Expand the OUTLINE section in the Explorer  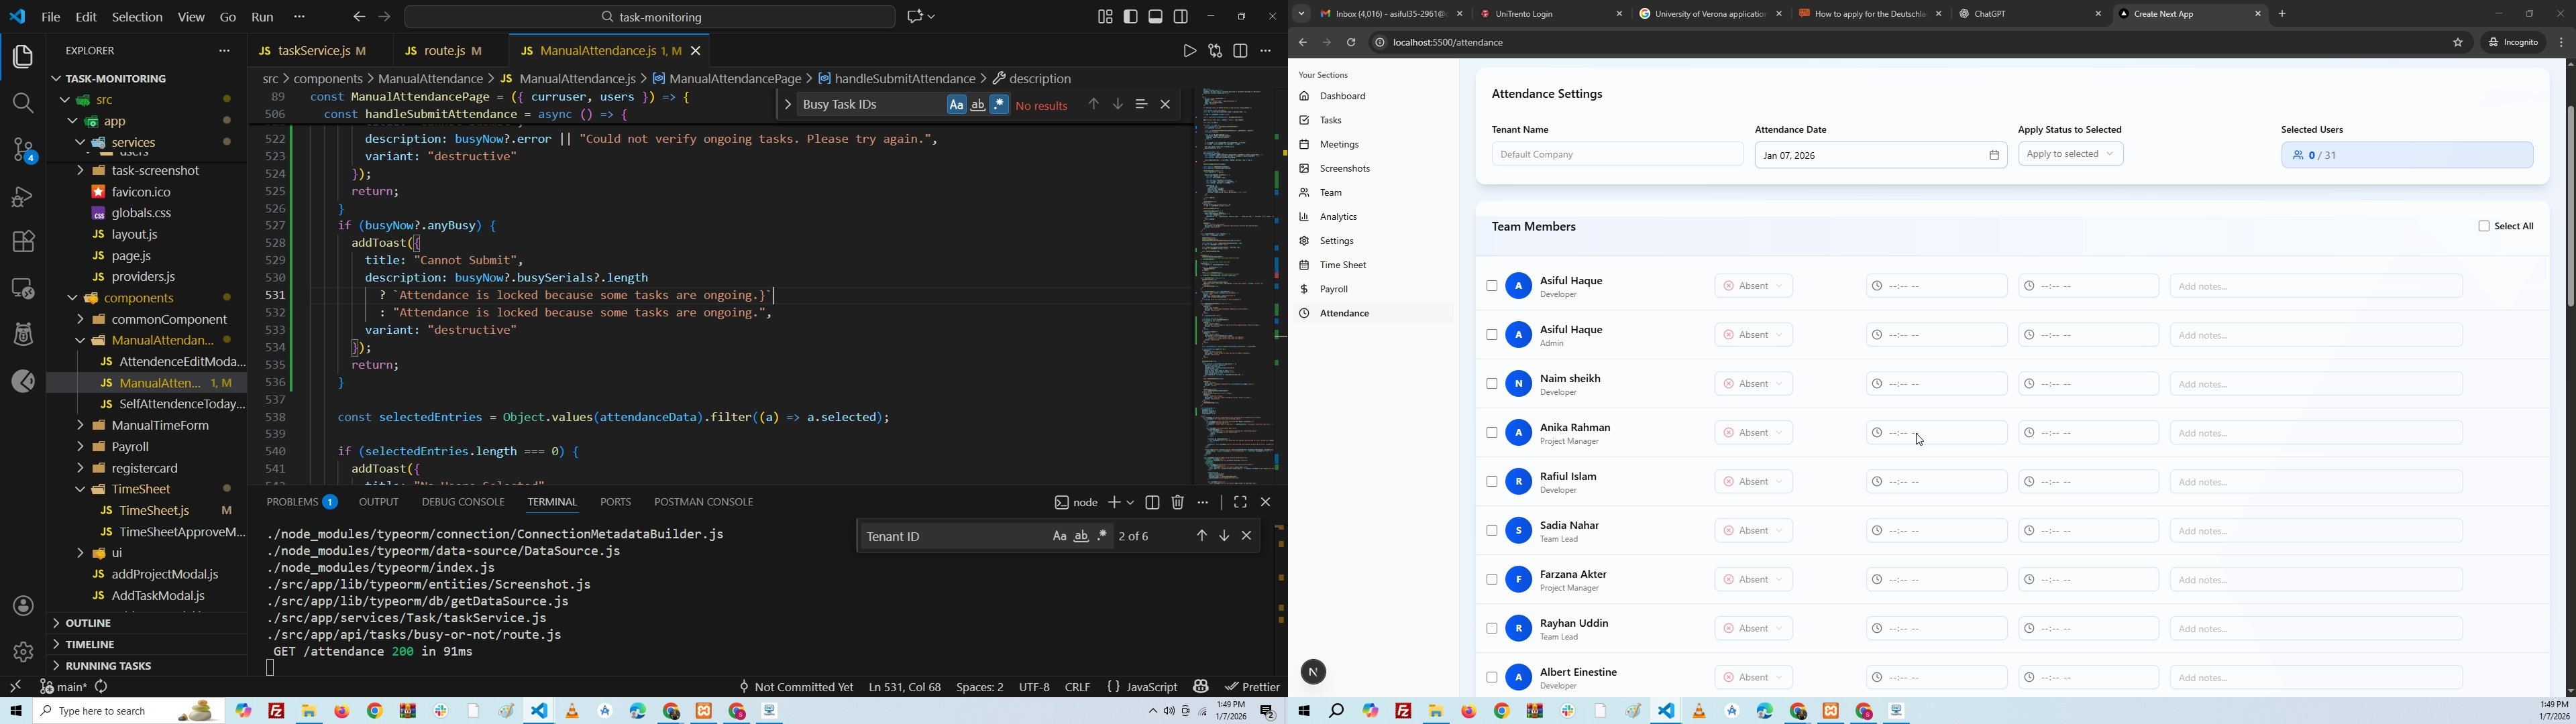pyautogui.click(x=88, y=623)
